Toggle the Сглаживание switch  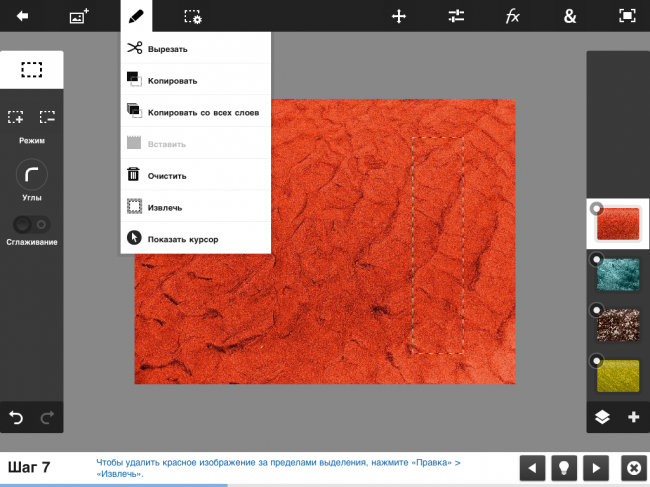tap(31, 224)
